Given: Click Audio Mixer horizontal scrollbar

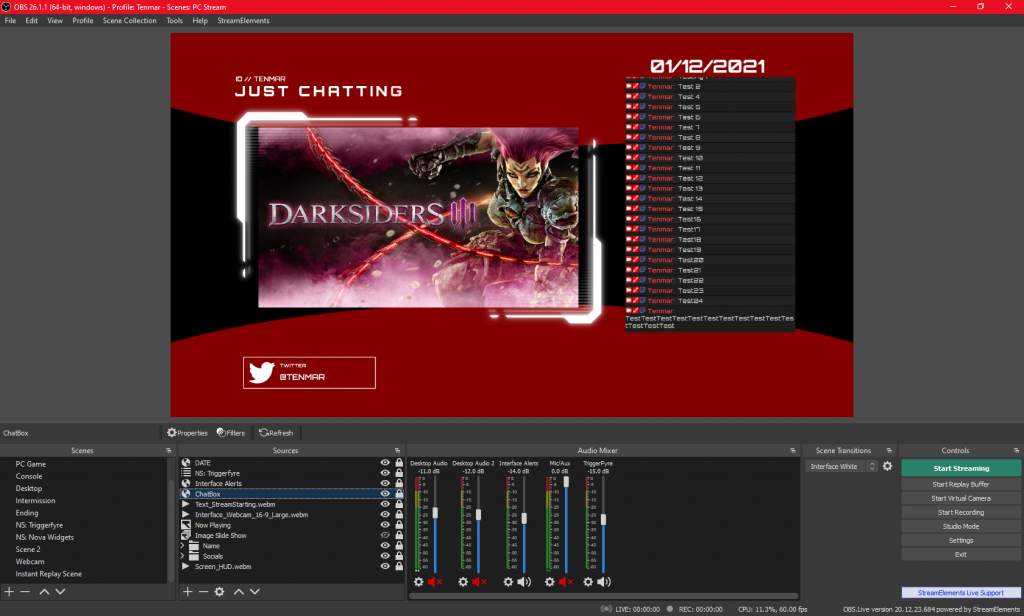Looking at the screenshot, I should pos(603,596).
